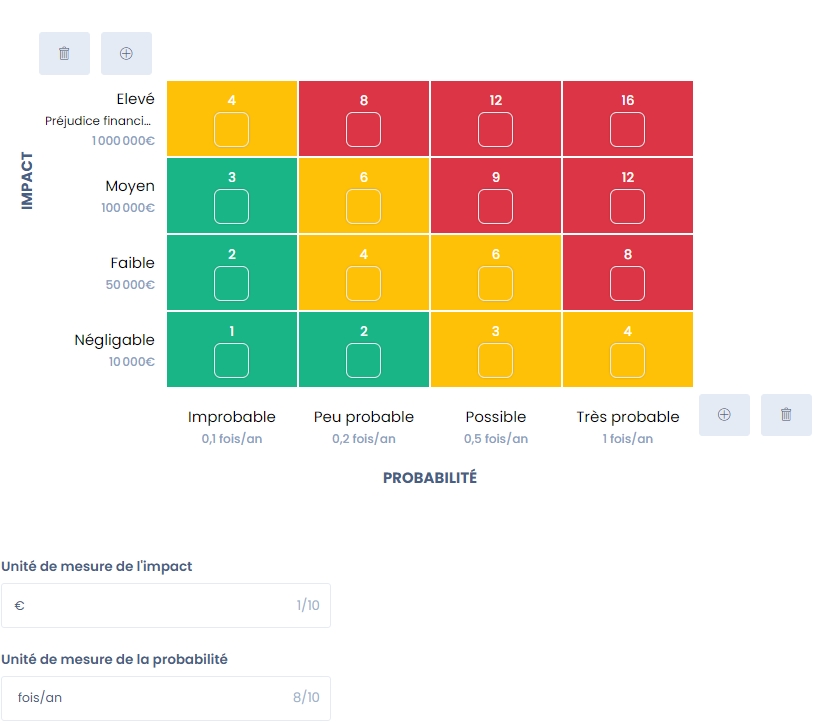Click the trash icon above the impact rows

64,53
